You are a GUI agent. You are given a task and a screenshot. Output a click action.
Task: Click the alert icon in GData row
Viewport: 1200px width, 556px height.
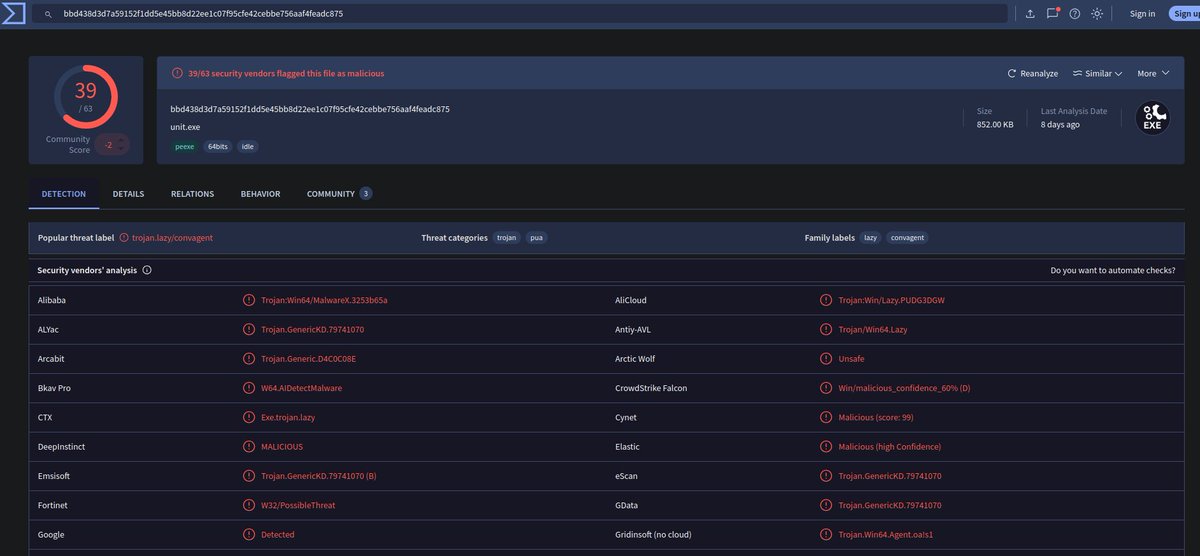coord(826,506)
